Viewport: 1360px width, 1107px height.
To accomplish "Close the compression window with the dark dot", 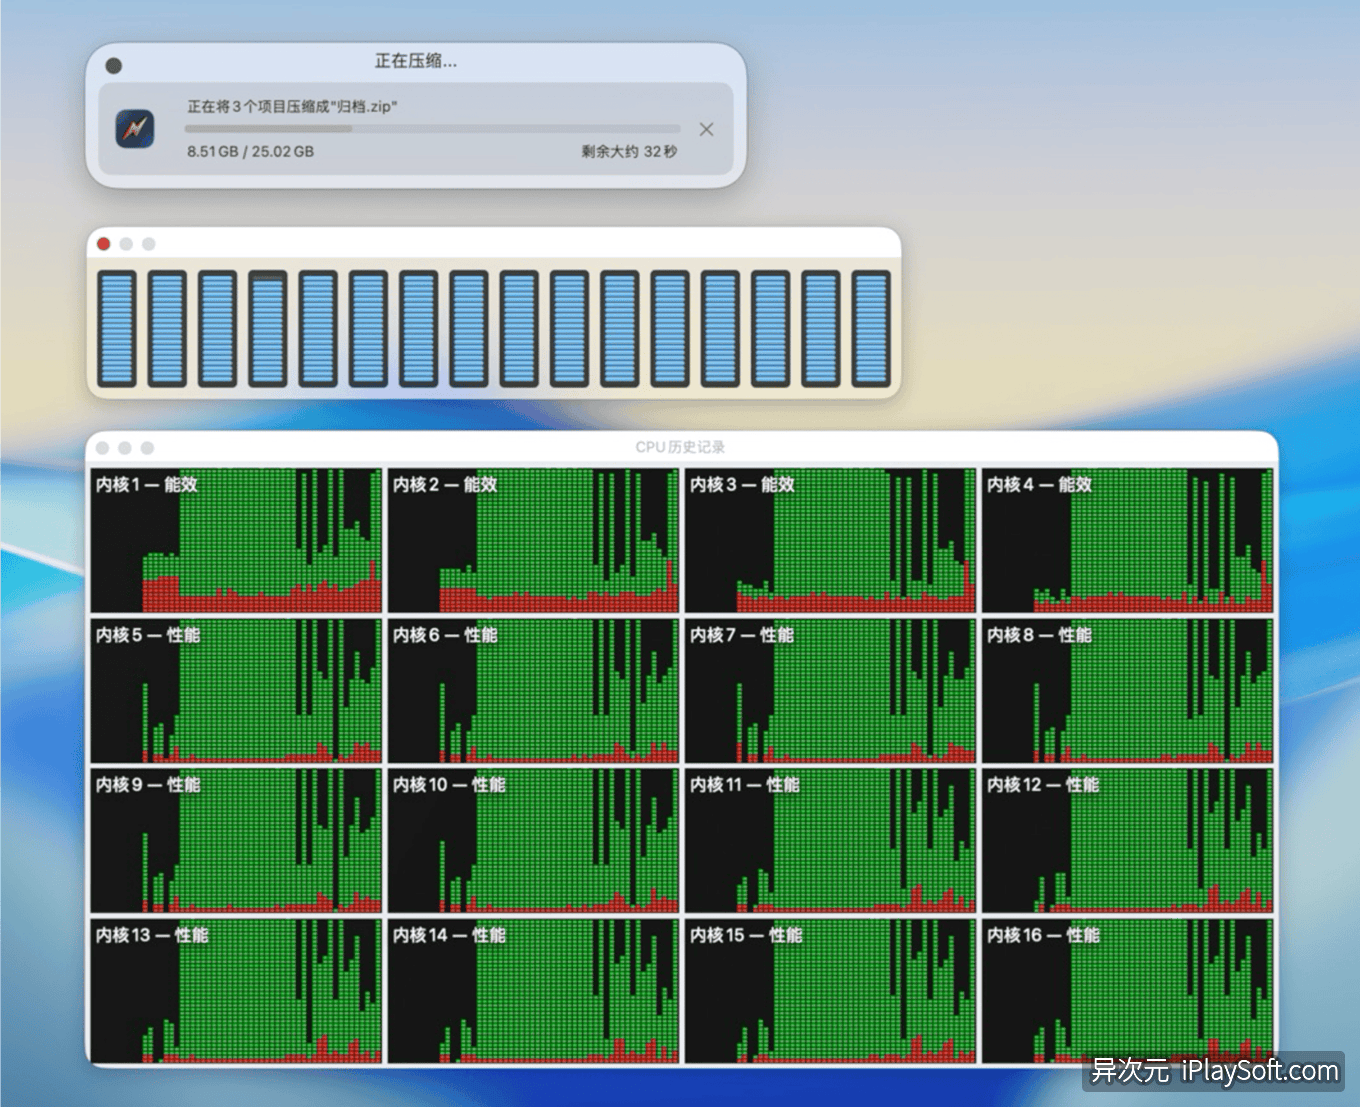I will coord(114,66).
